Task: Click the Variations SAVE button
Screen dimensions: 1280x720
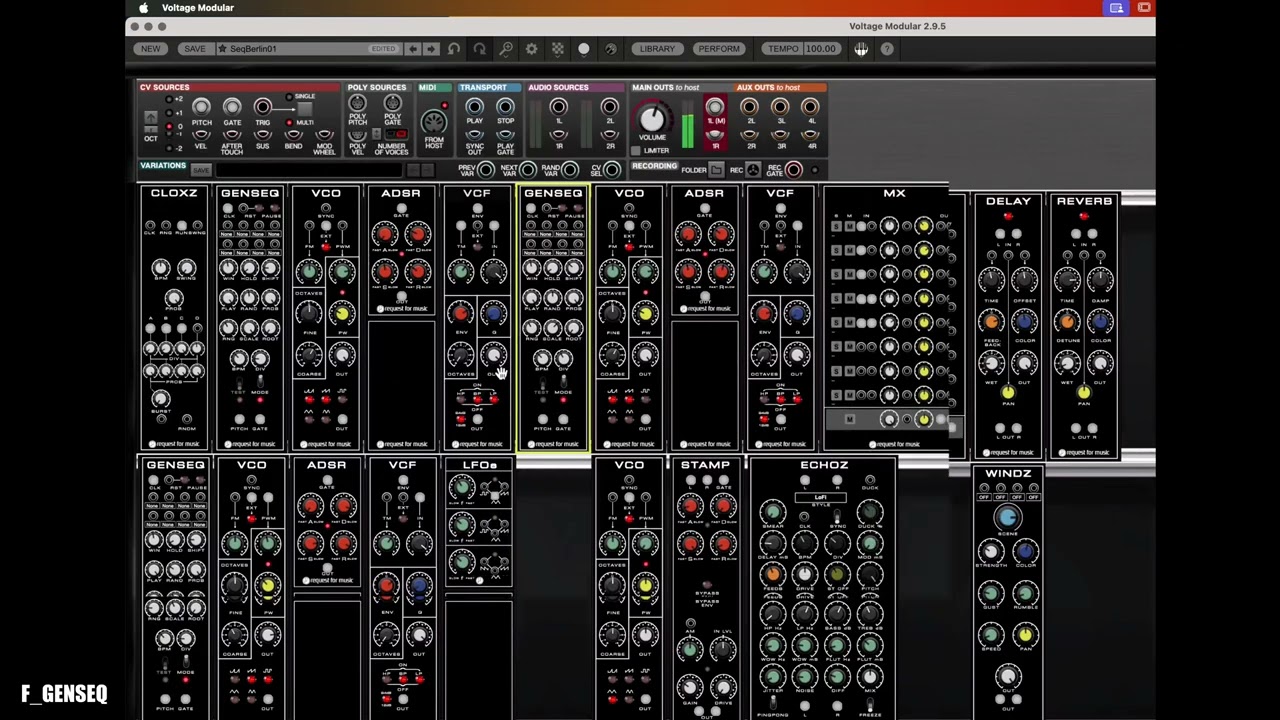Action: tap(201, 170)
